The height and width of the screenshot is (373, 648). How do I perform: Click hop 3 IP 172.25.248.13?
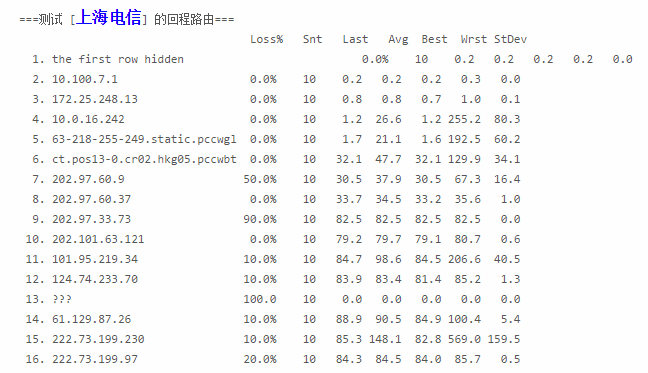tap(95, 99)
